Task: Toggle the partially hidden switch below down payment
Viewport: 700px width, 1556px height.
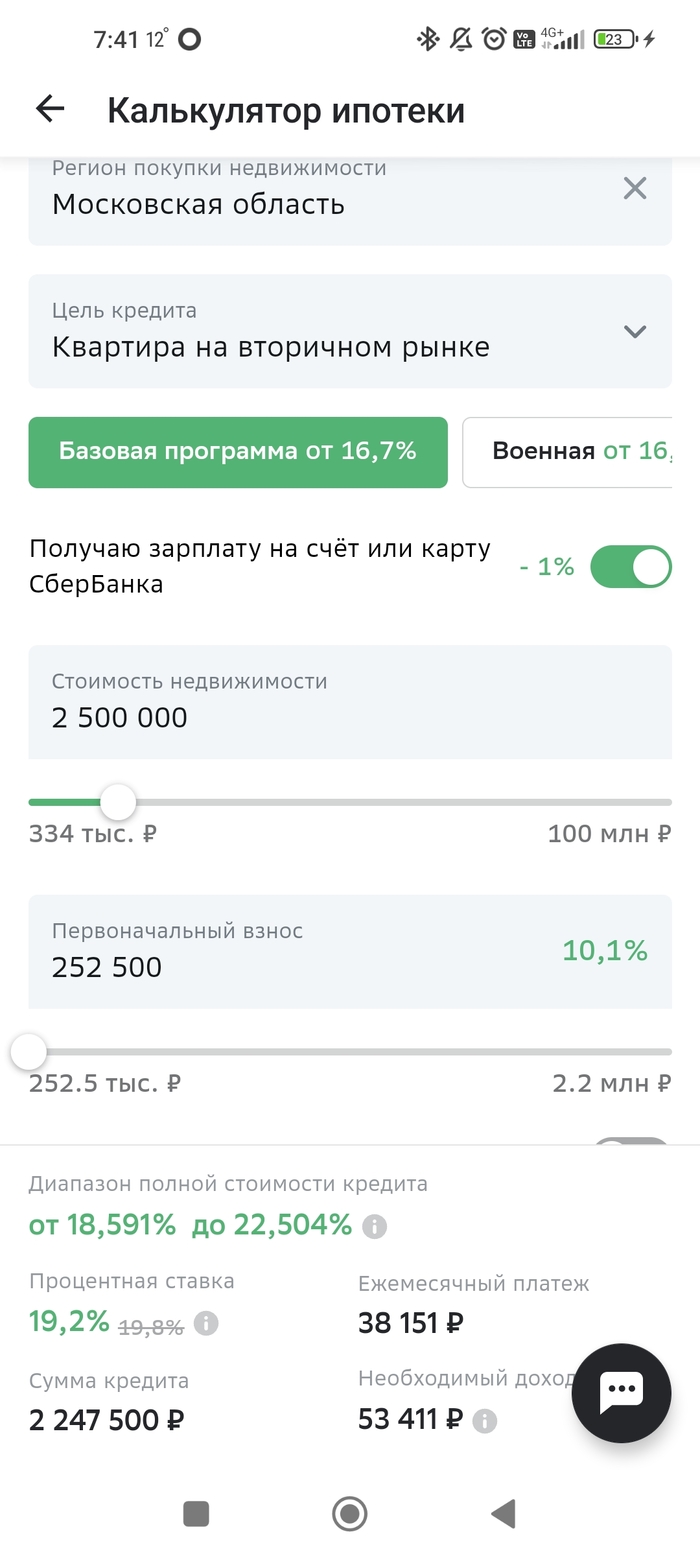Action: click(x=630, y=1142)
